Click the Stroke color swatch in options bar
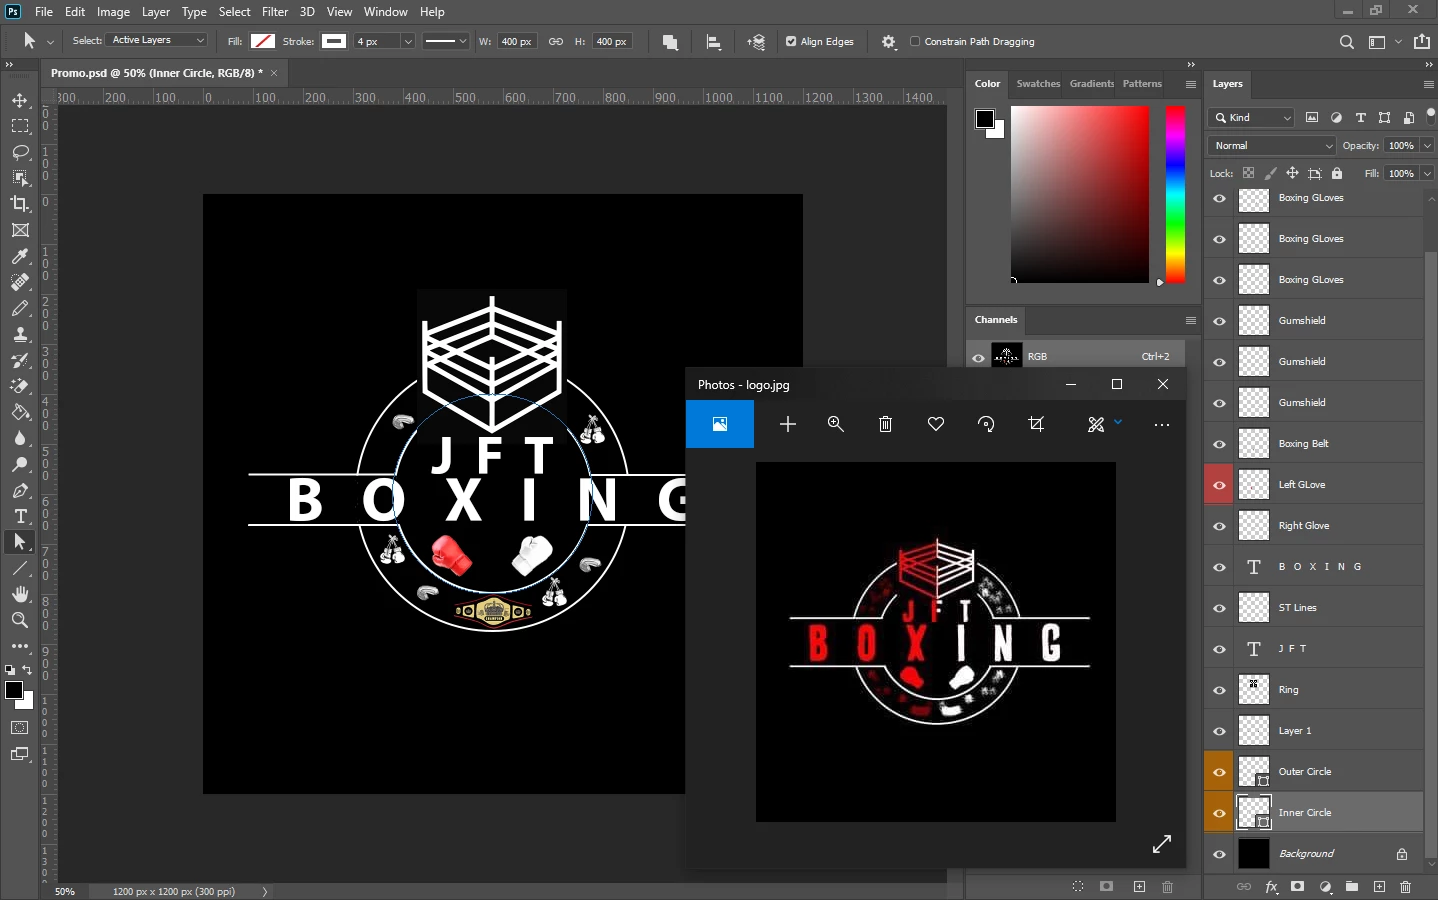Image resolution: width=1438 pixels, height=900 pixels. (334, 41)
